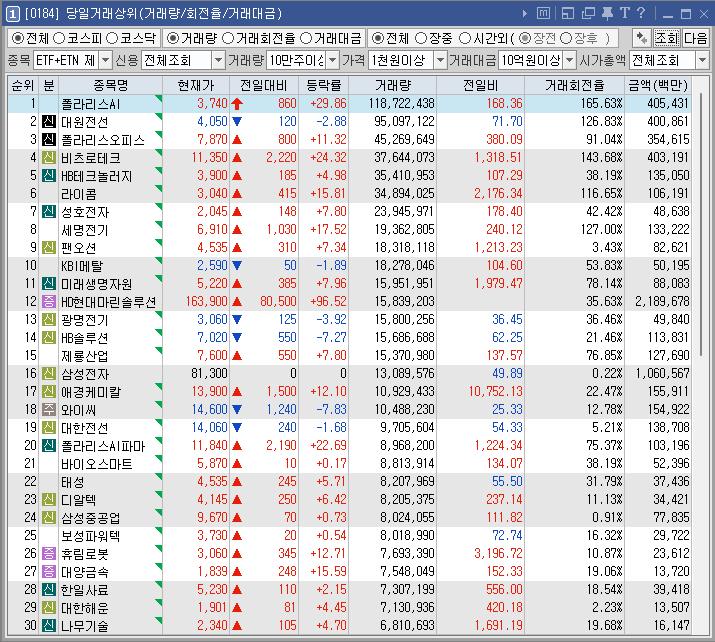Screen dimensions: 715x642
Task: Select the 삼성중공업 stock name
Action: [90, 518]
